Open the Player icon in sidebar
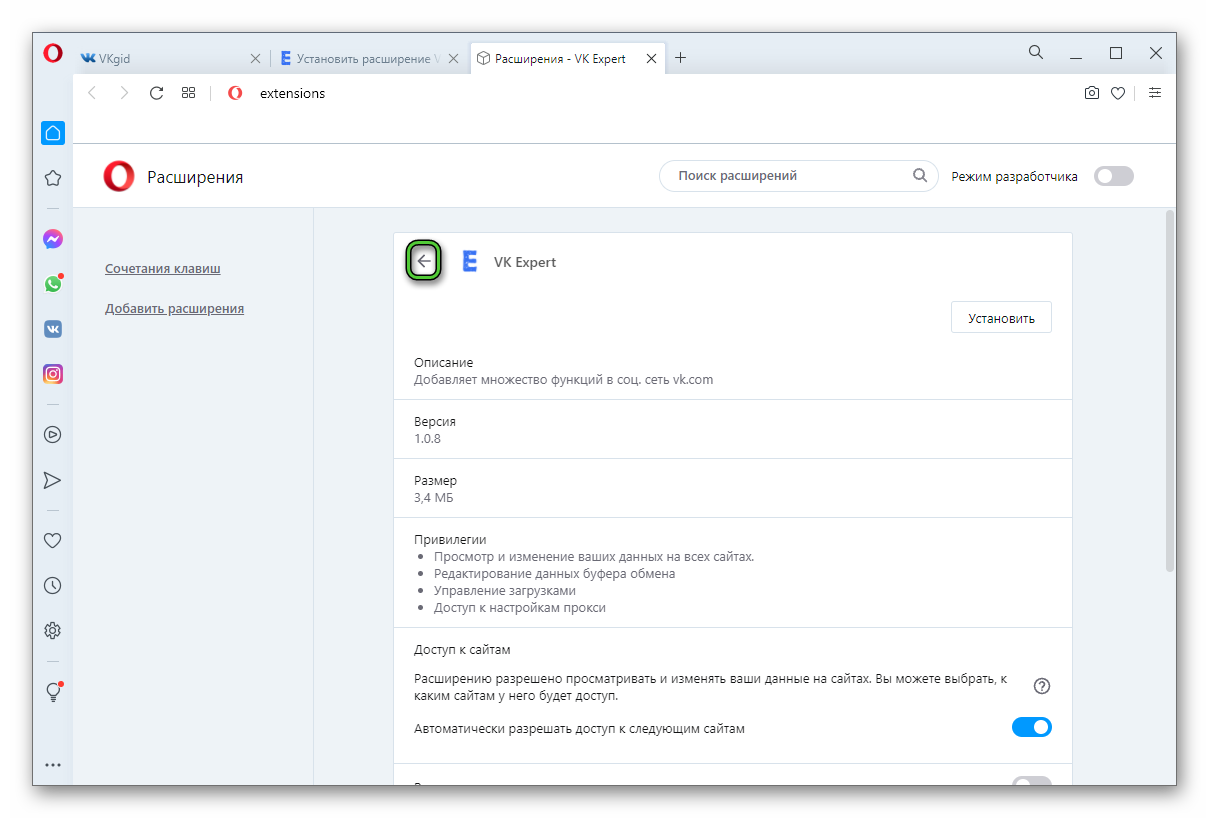Screen dimensions: 1209x818 pos(53,435)
